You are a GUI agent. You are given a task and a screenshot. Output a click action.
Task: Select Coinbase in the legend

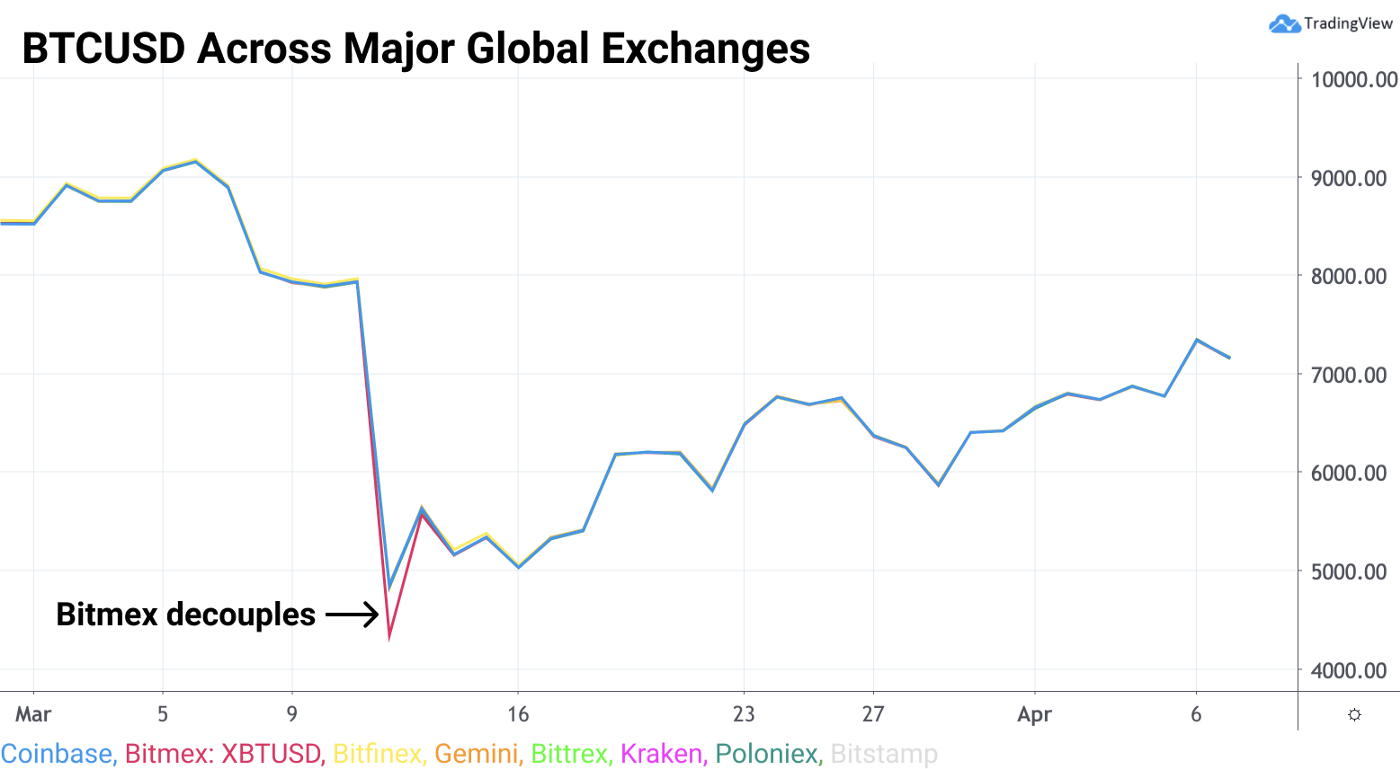56,752
